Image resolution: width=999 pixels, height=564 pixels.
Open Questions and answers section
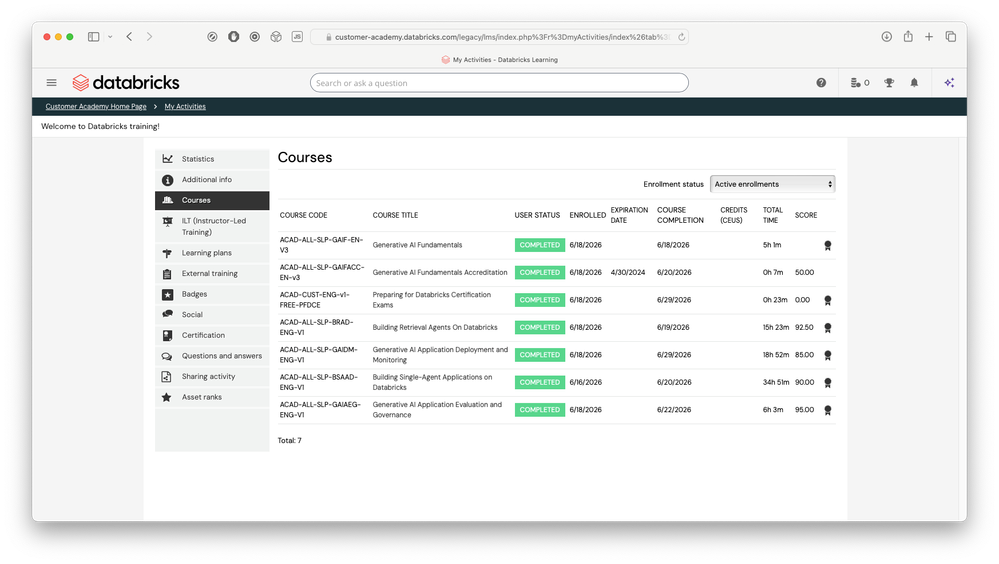pos(212,356)
